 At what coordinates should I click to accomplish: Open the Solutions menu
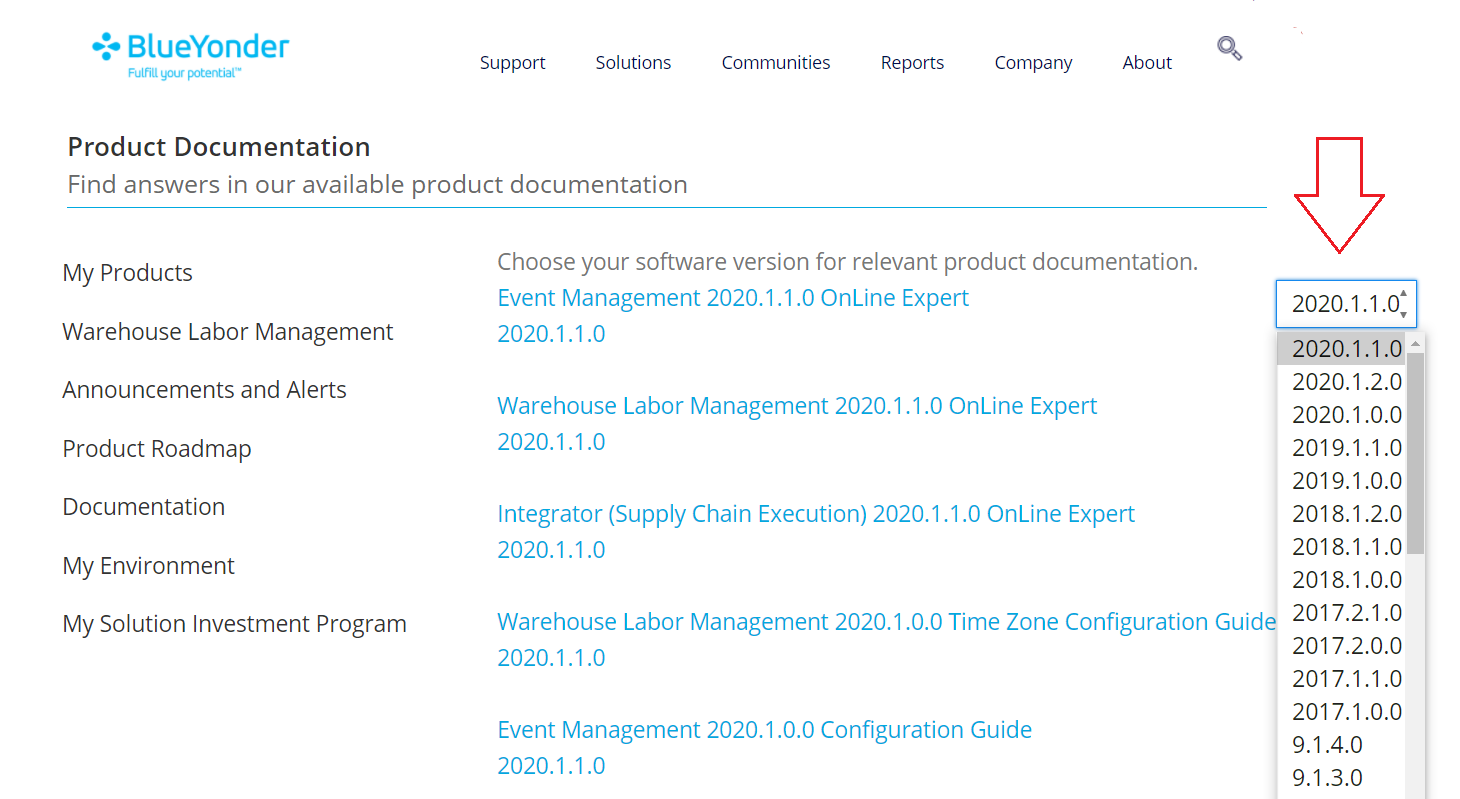pos(633,63)
